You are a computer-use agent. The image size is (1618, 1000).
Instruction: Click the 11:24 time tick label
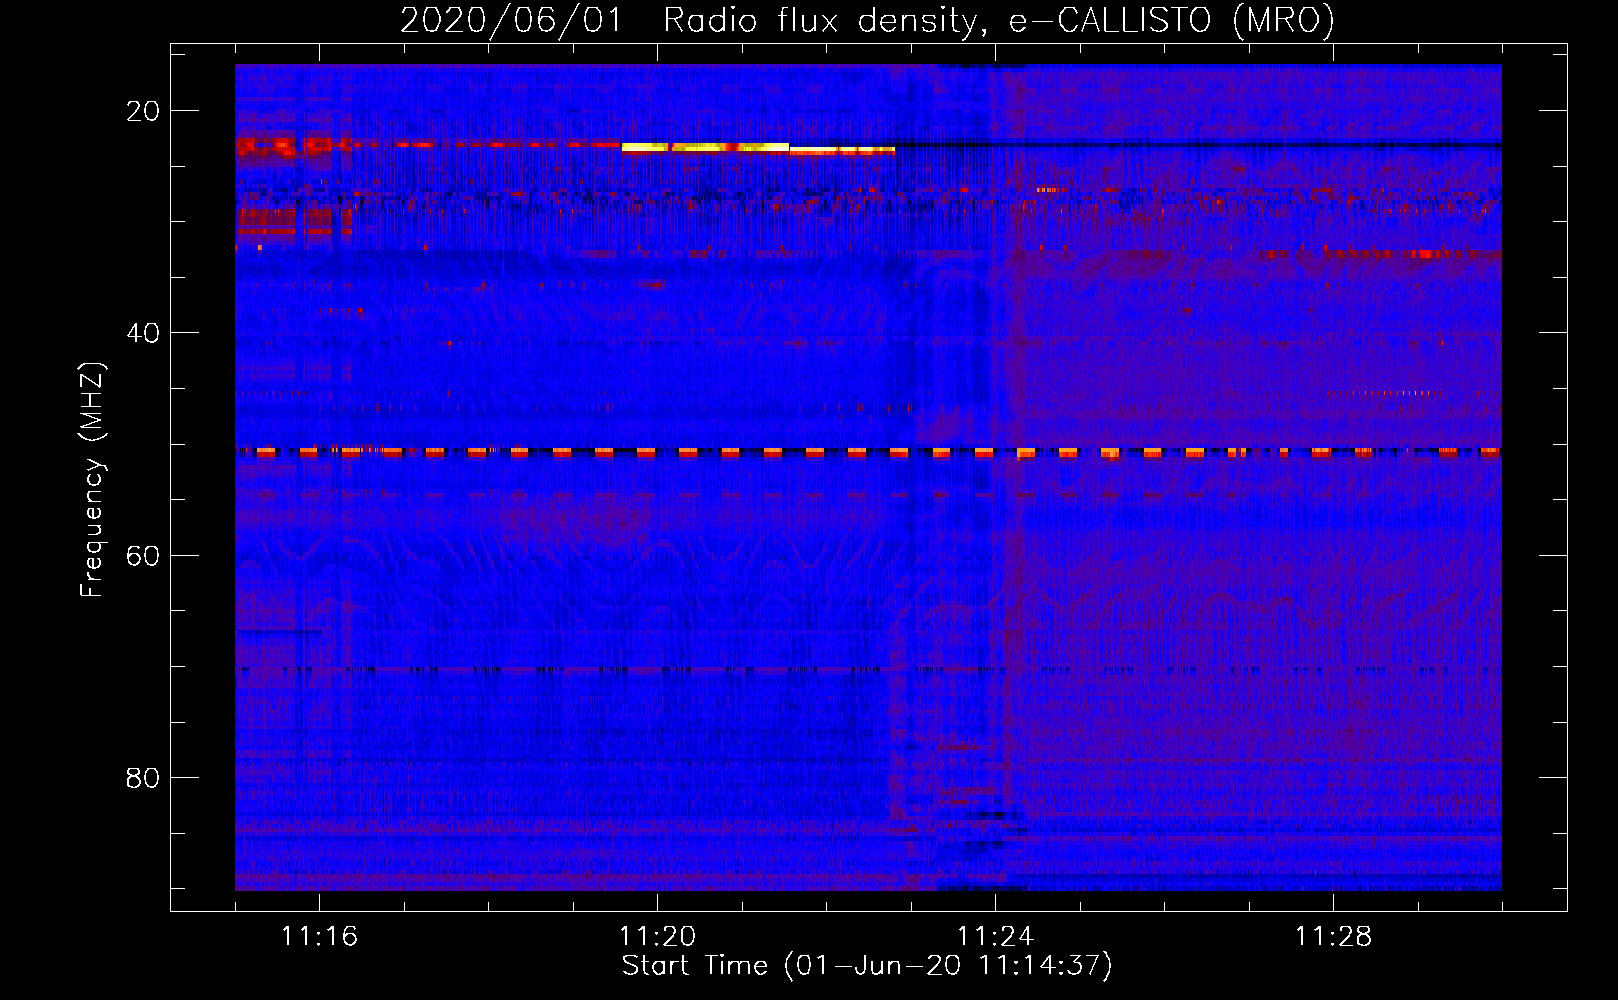(x=995, y=937)
